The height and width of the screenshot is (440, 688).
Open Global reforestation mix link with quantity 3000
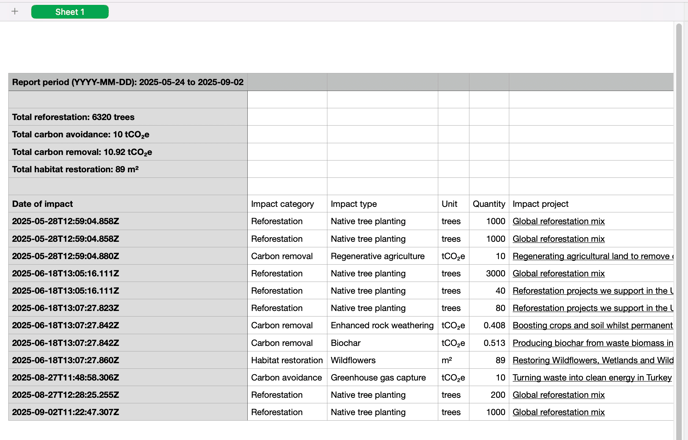tap(559, 274)
